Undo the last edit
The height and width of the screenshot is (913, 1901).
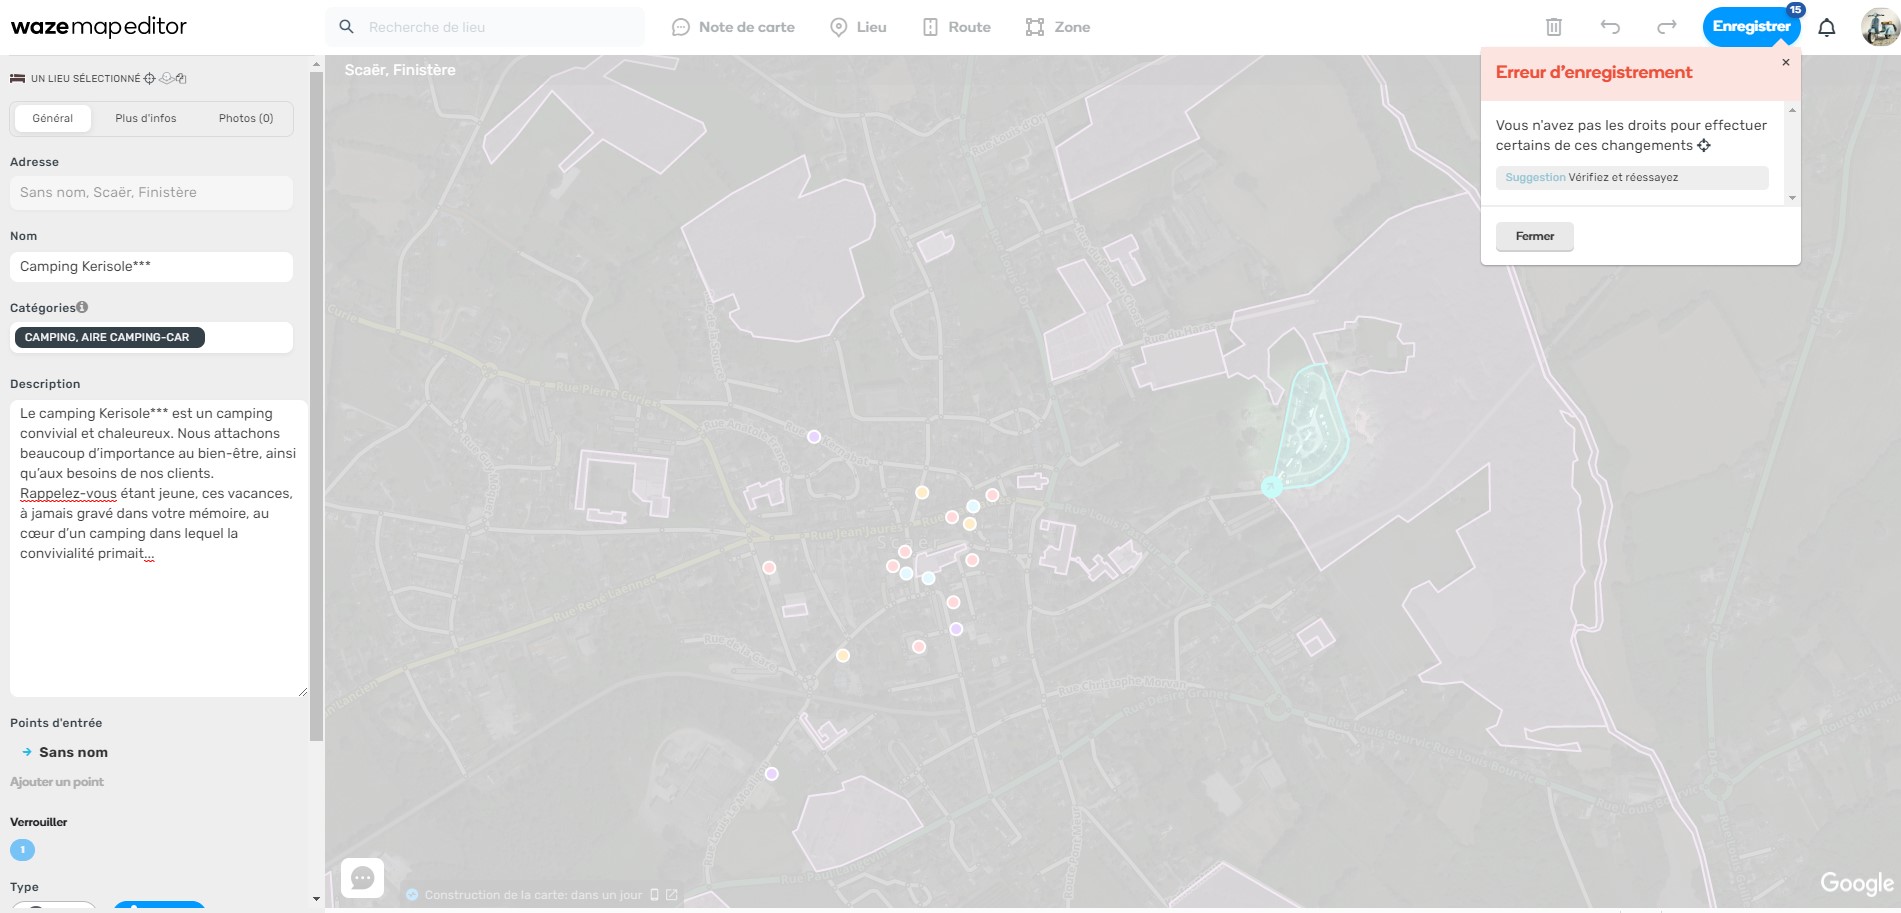[x=1610, y=27]
